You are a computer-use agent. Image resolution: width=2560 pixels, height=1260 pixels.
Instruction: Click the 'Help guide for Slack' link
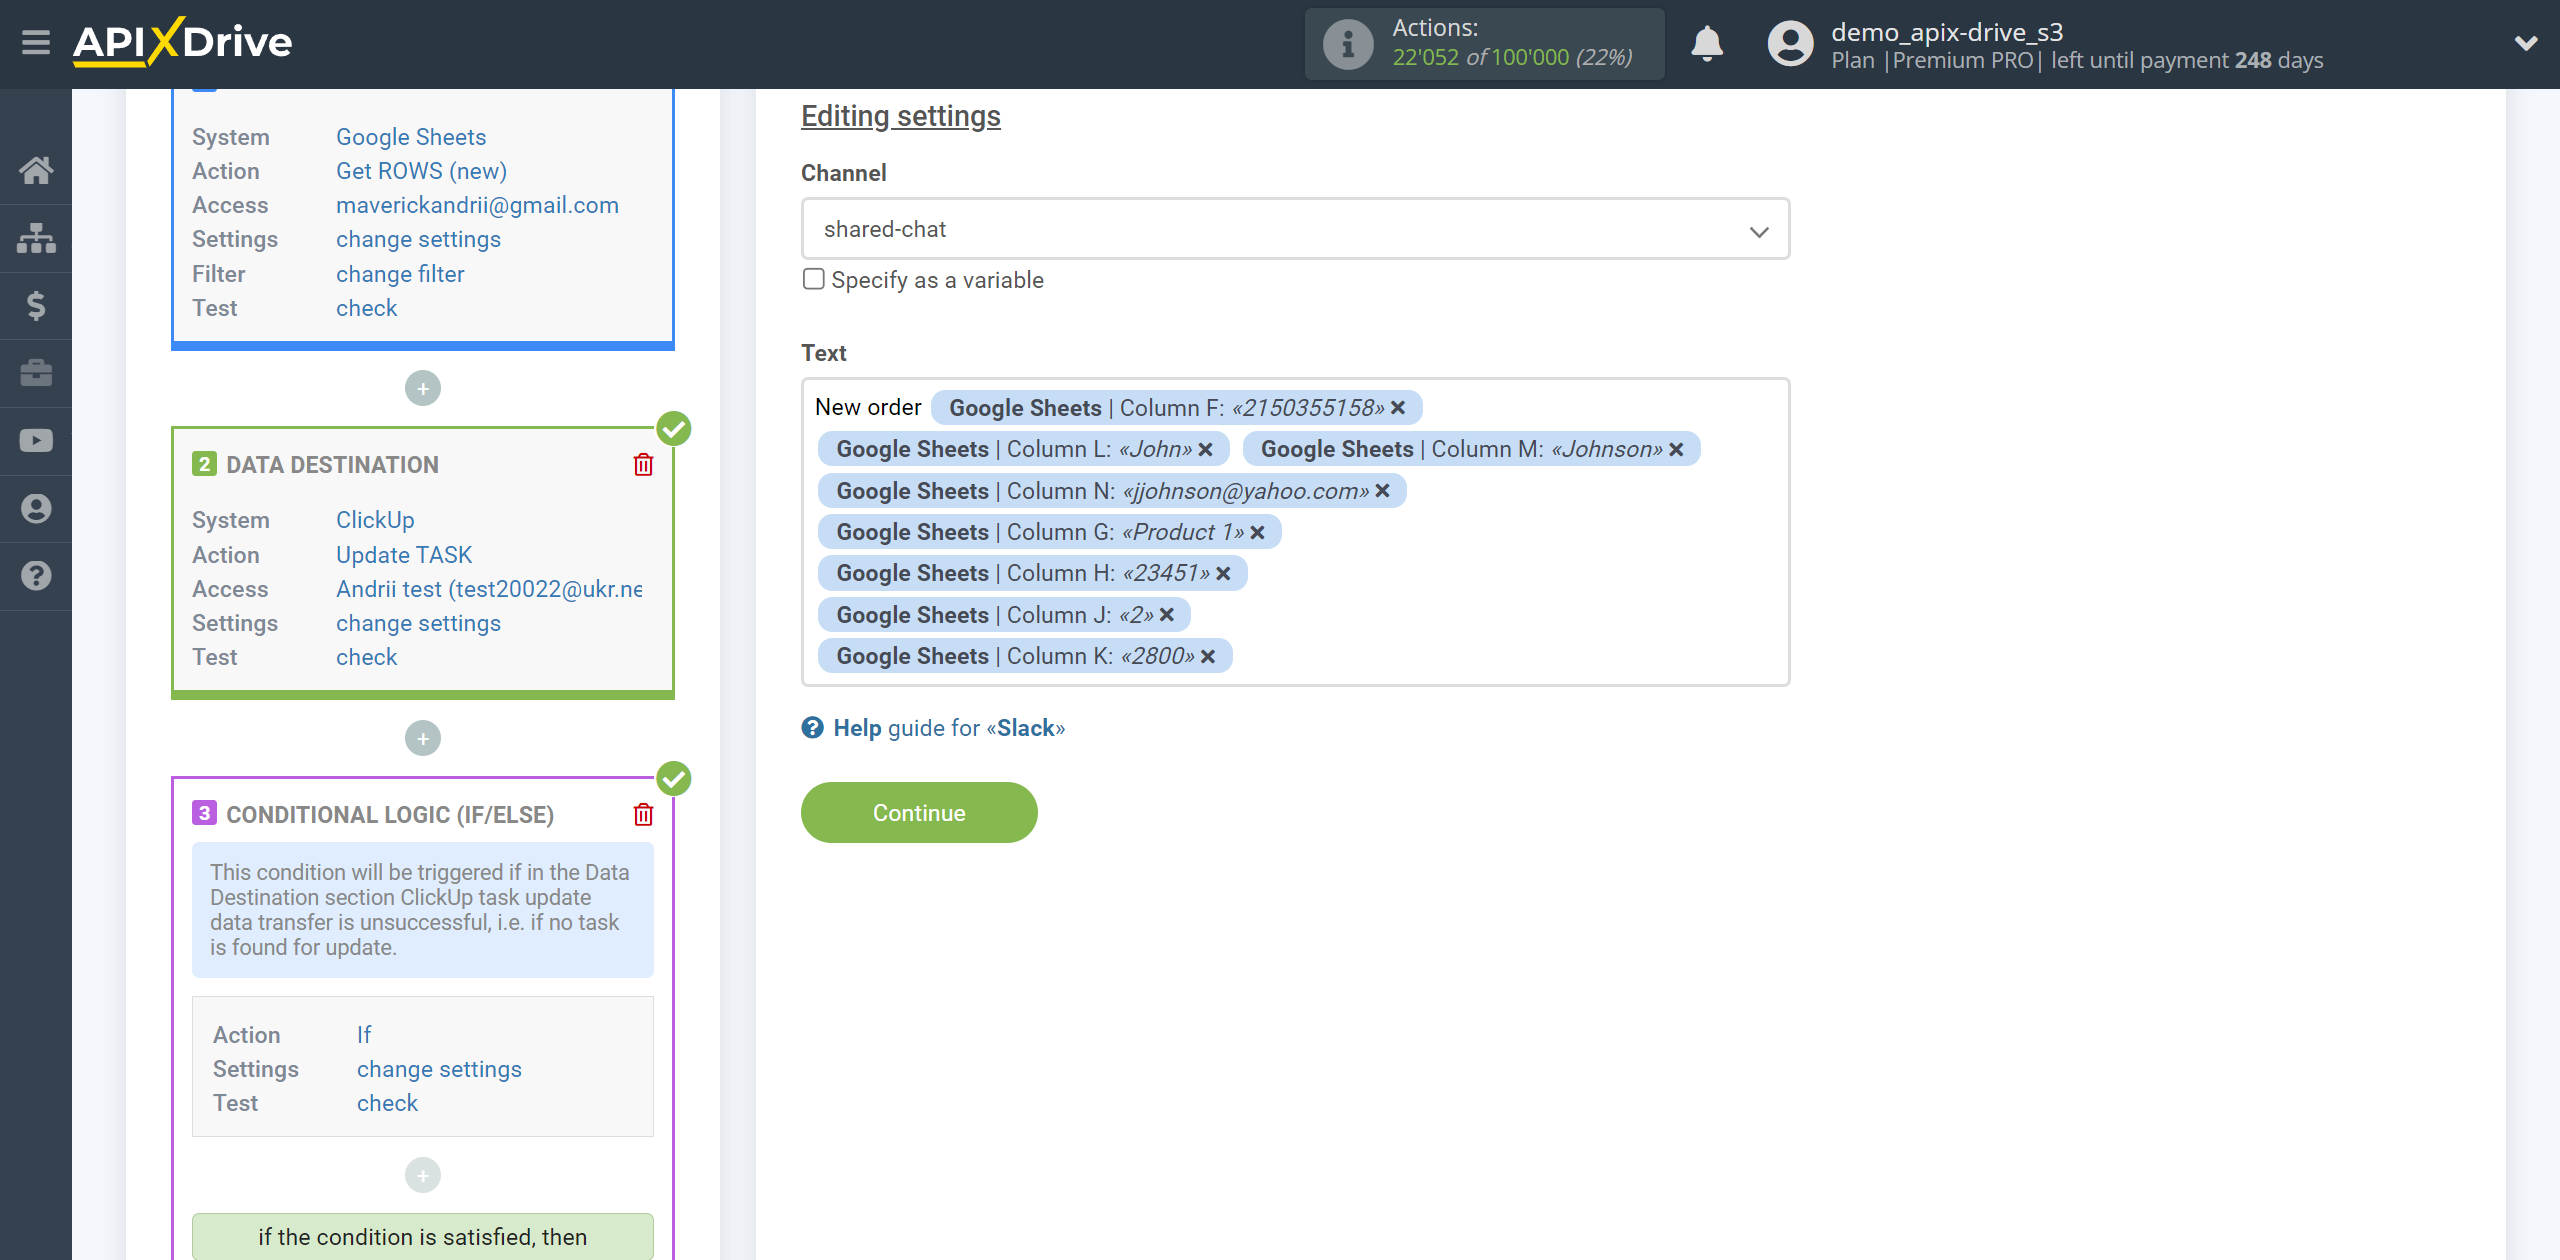(949, 728)
